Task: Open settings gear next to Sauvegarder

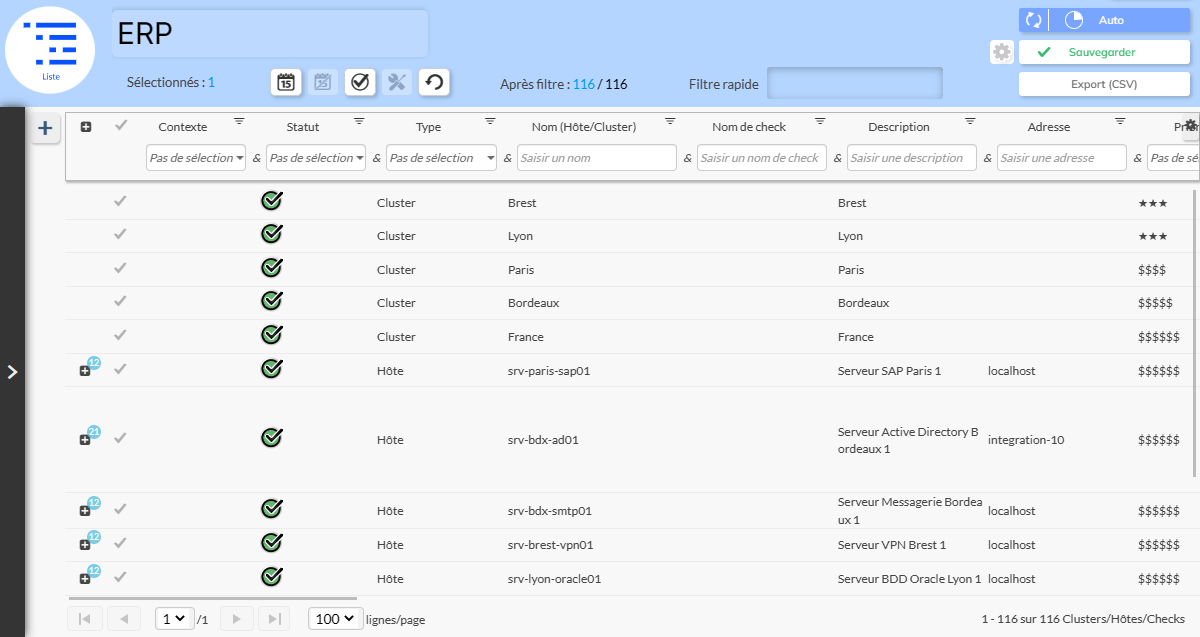Action: tap(1001, 52)
